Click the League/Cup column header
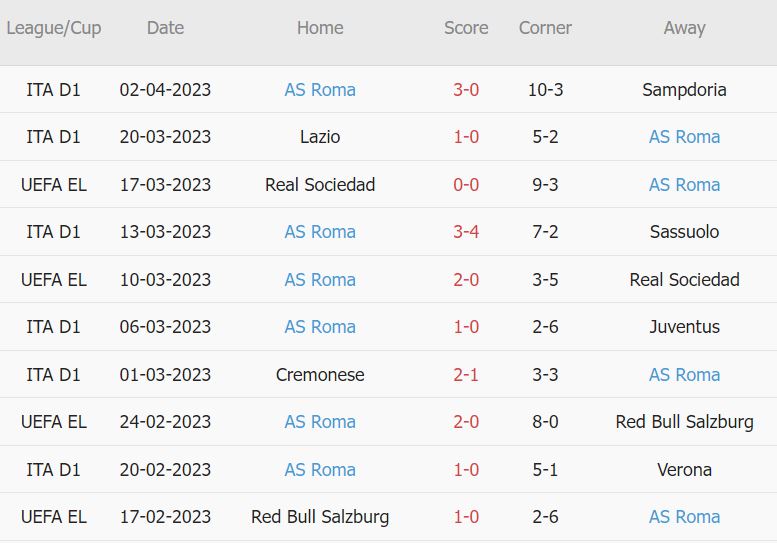This screenshot has height=543, width=777. 54,28
